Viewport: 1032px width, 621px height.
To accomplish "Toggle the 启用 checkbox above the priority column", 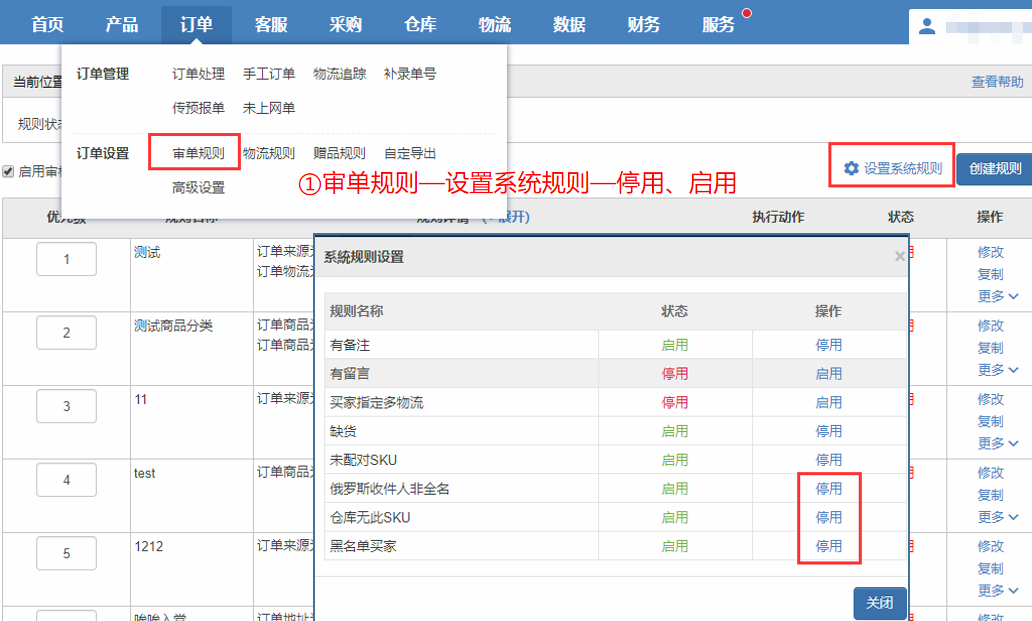I will (x=9, y=171).
